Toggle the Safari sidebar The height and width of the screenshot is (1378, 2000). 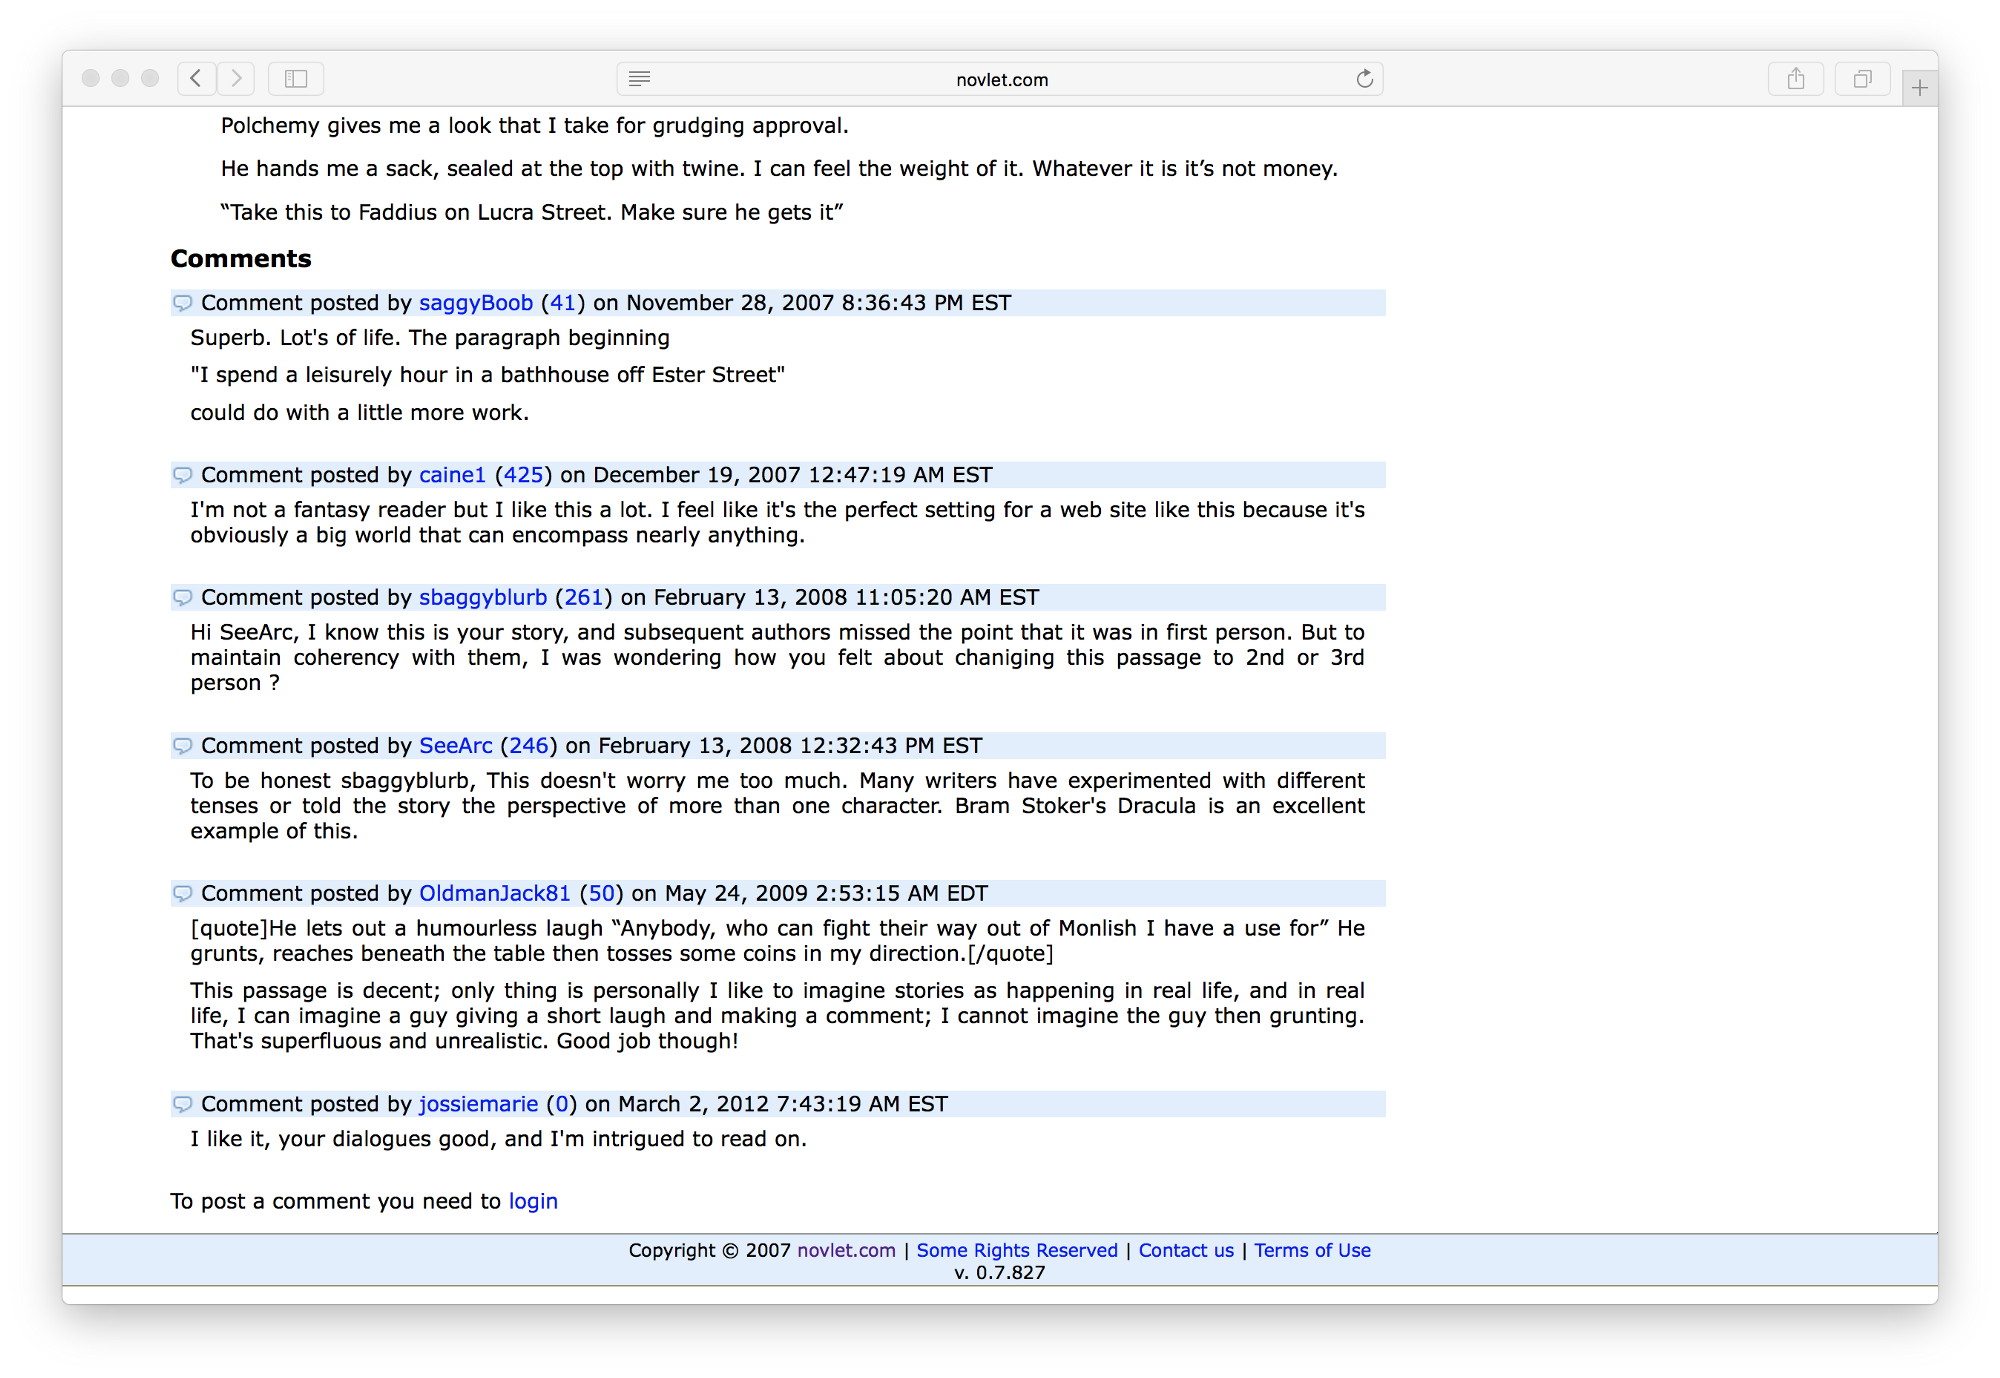(x=295, y=78)
